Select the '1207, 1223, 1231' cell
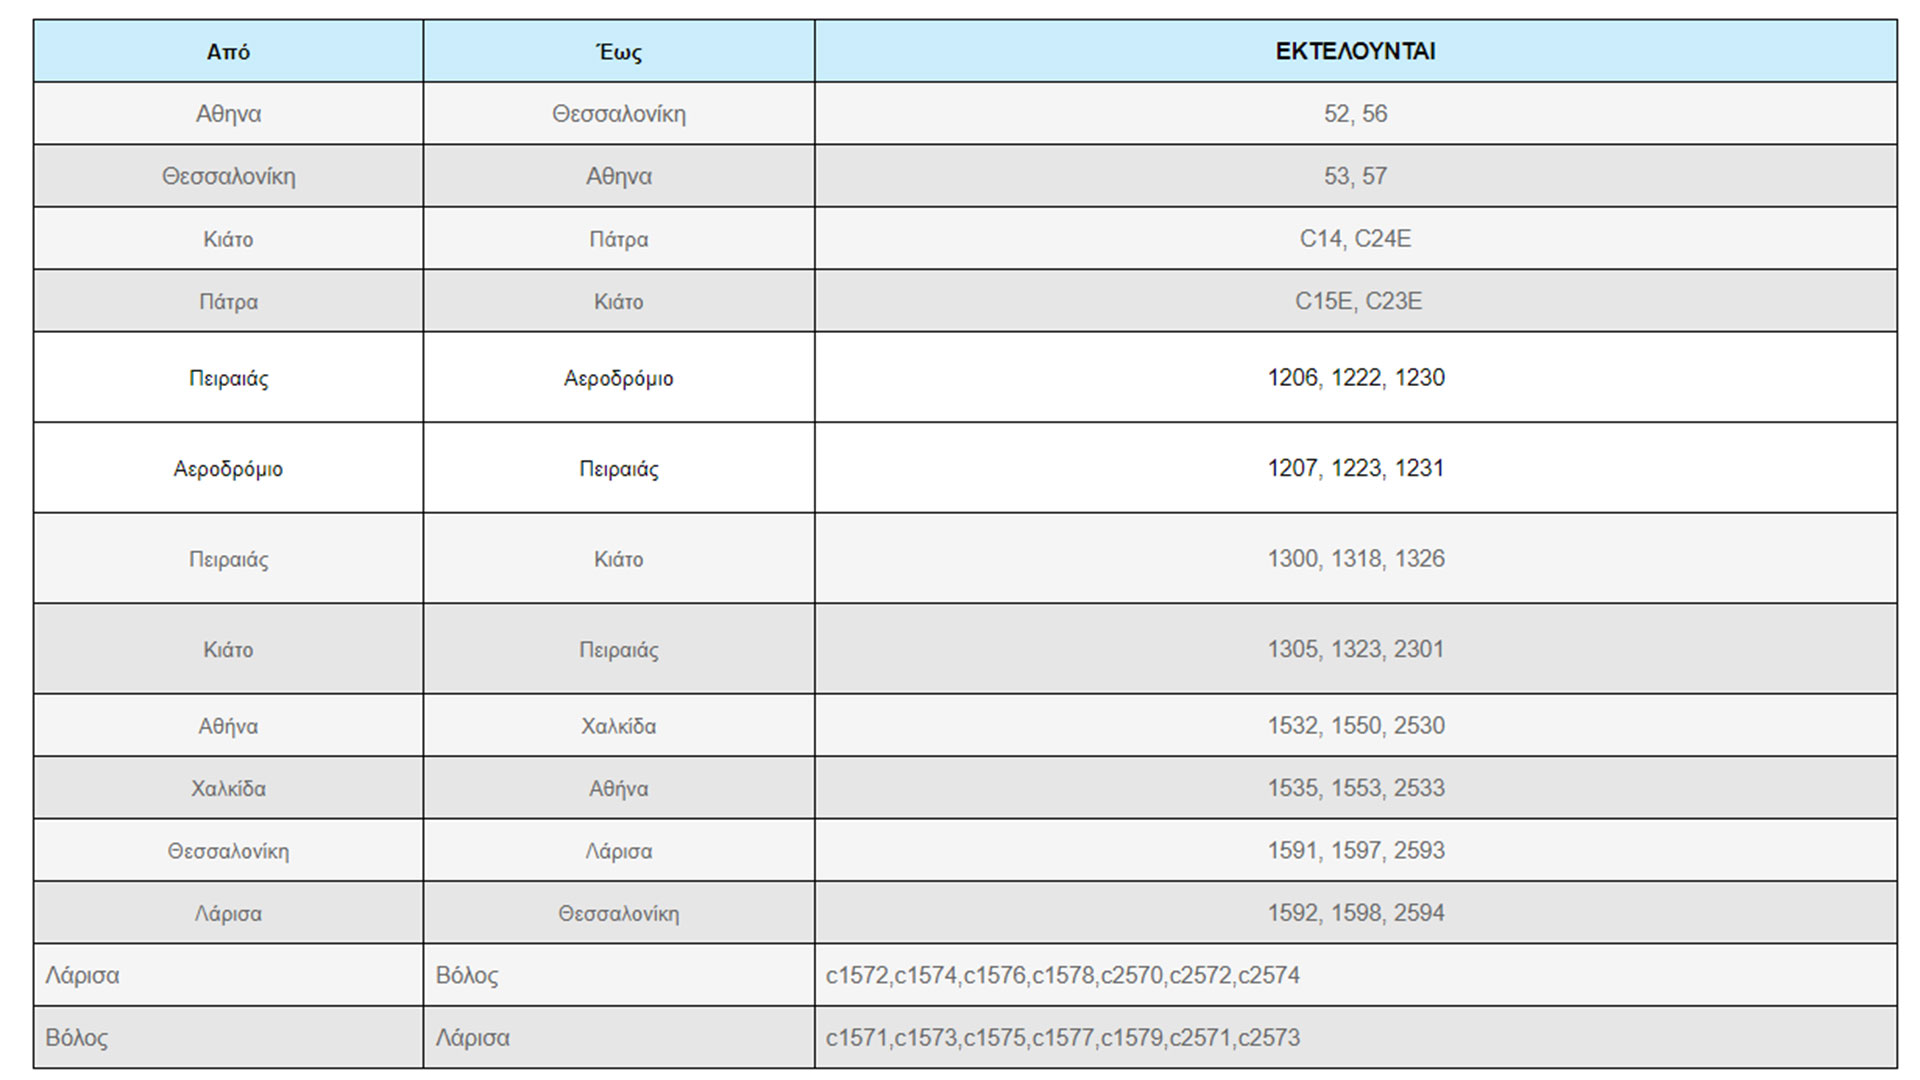Screen dimensions: 1920x1080 pyautogui.click(x=1355, y=468)
